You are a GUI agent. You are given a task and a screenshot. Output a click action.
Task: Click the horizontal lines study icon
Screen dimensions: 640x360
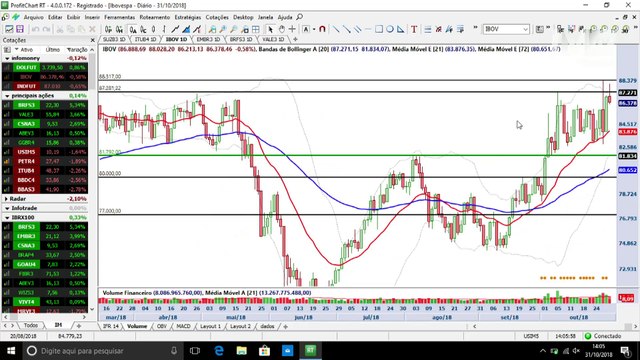pyautogui.click(x=427, y=29)
